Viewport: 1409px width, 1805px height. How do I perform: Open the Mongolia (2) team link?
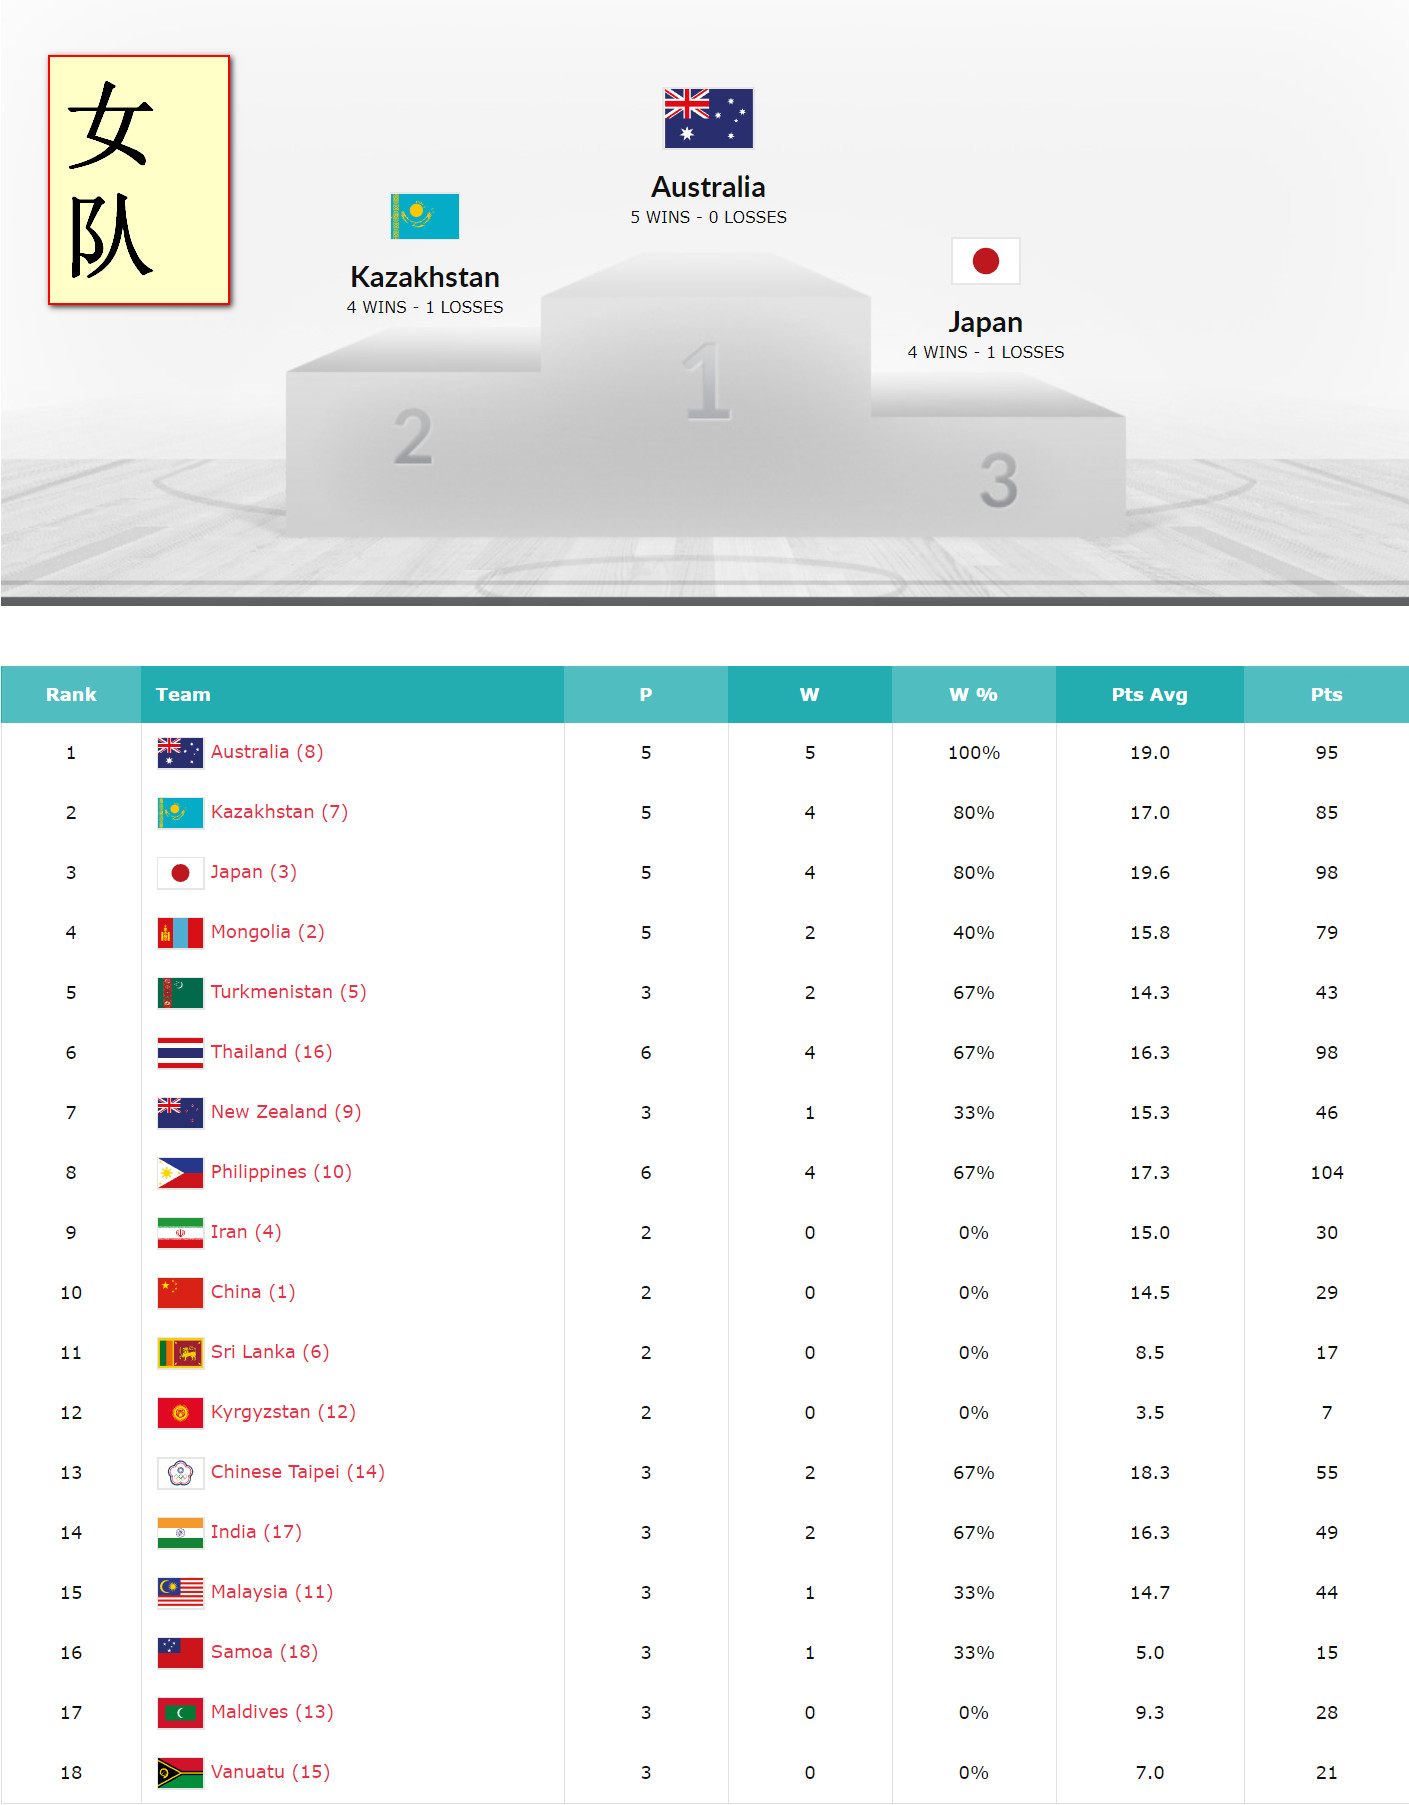[268, 932]
